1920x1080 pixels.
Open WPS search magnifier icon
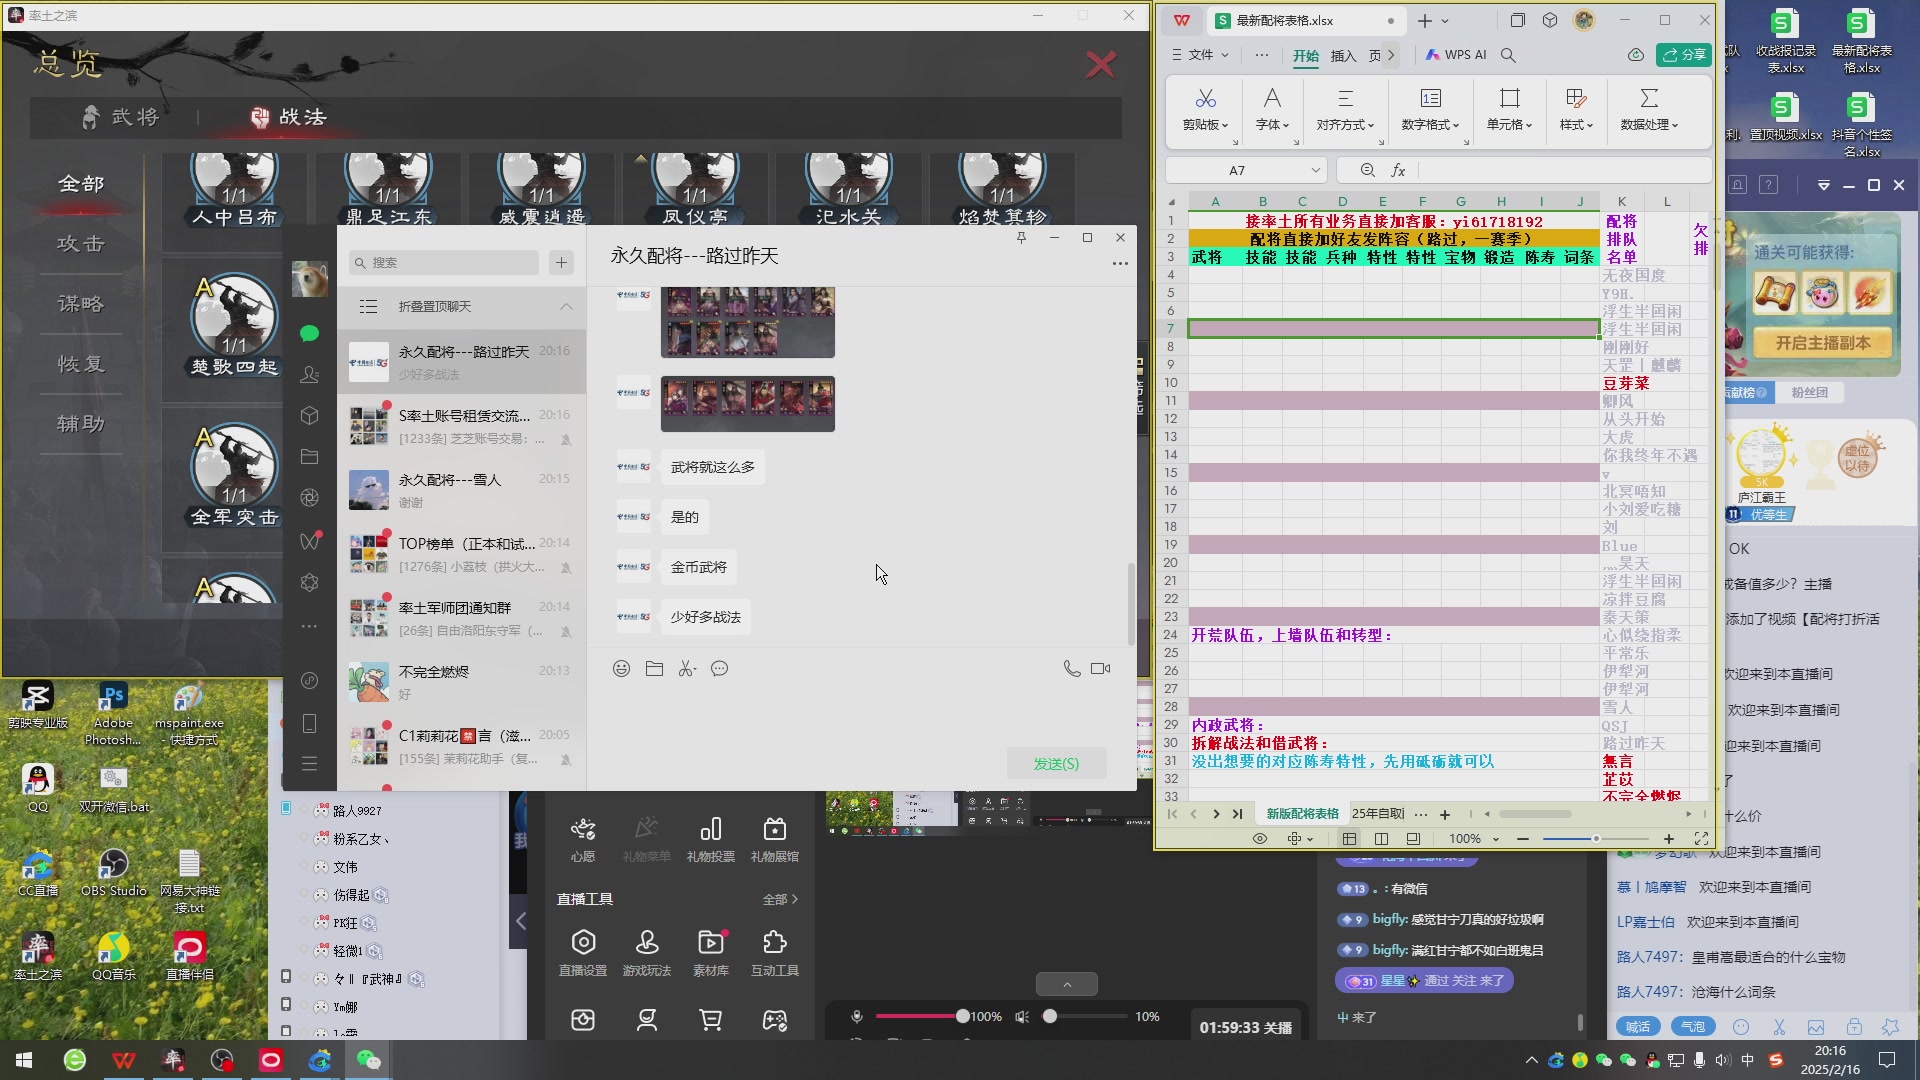point(1508,55)
